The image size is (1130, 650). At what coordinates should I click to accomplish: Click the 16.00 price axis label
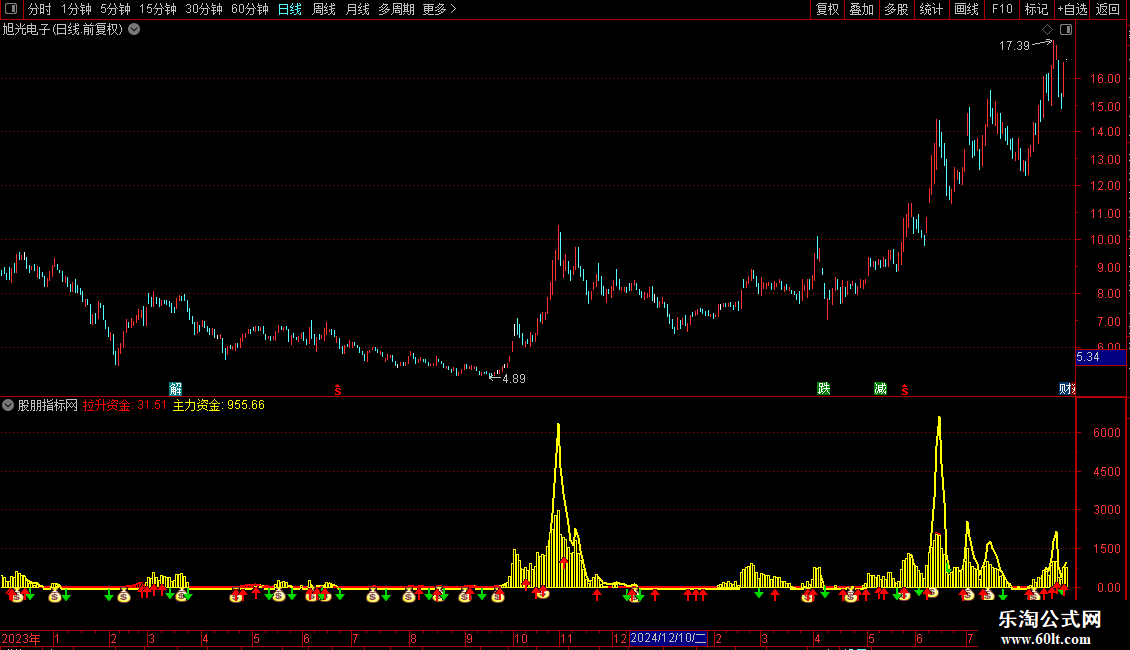pyautogui.click(x=1105, y=79)
